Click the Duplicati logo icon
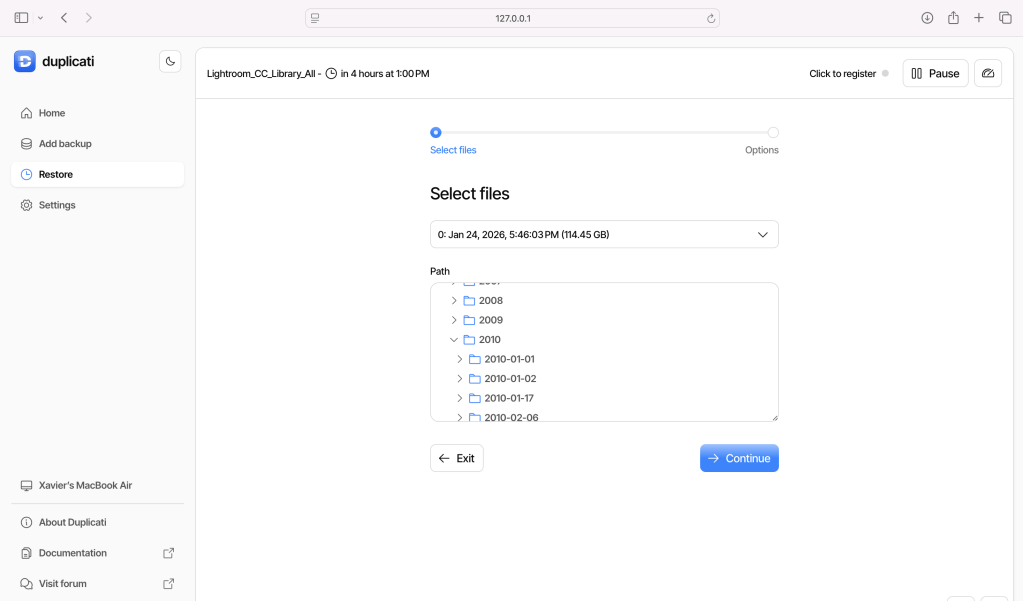The width and height of the screenshot is (1023, 601). point(25,61)
